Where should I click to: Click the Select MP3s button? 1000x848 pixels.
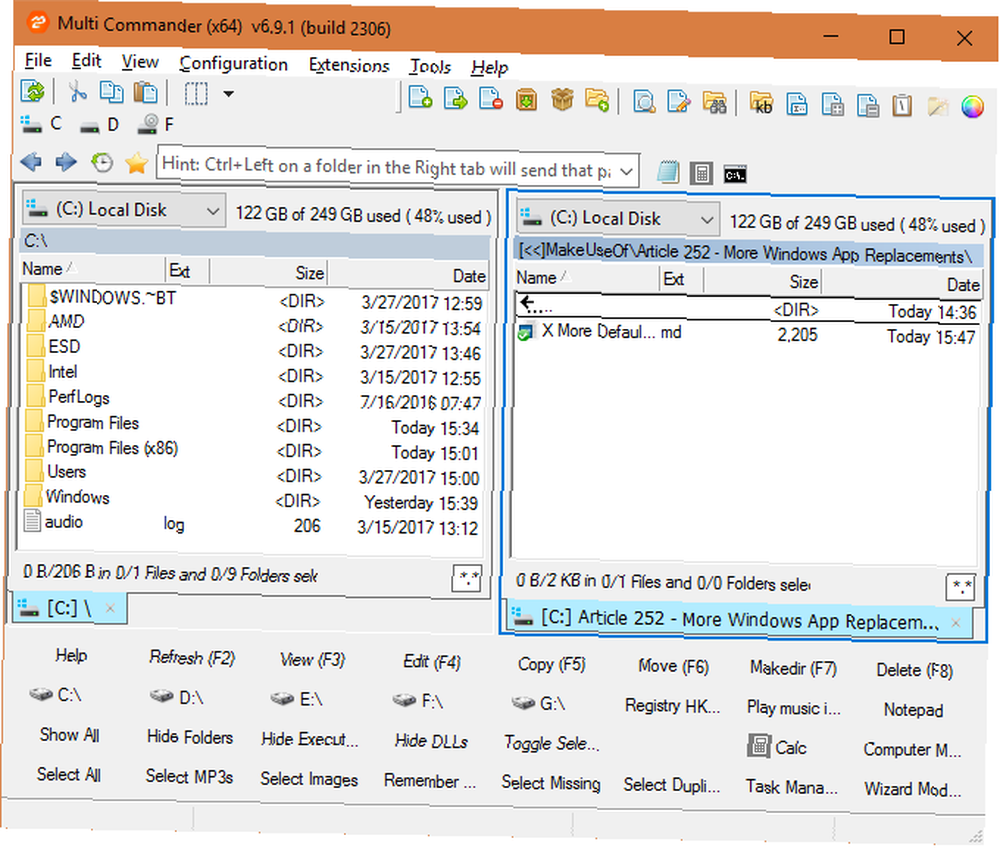[189, 776]
